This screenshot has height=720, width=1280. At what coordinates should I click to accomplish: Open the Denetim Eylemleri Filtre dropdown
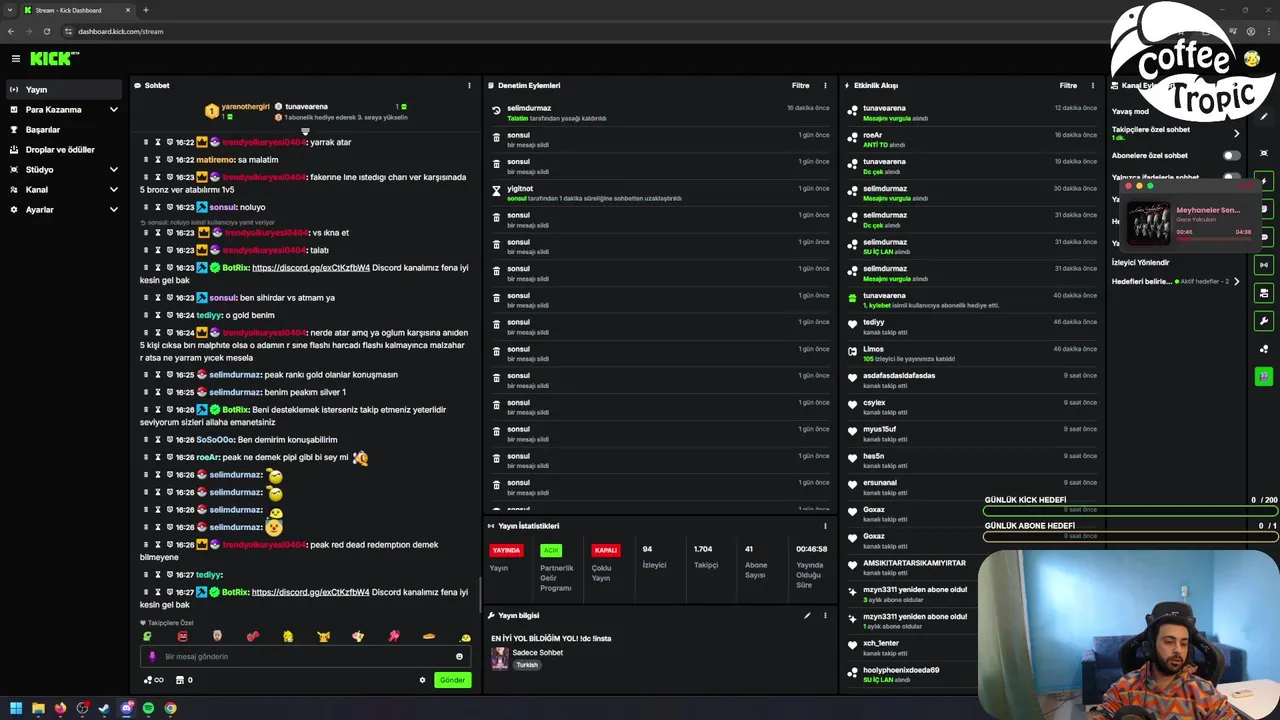coord(800,85)
